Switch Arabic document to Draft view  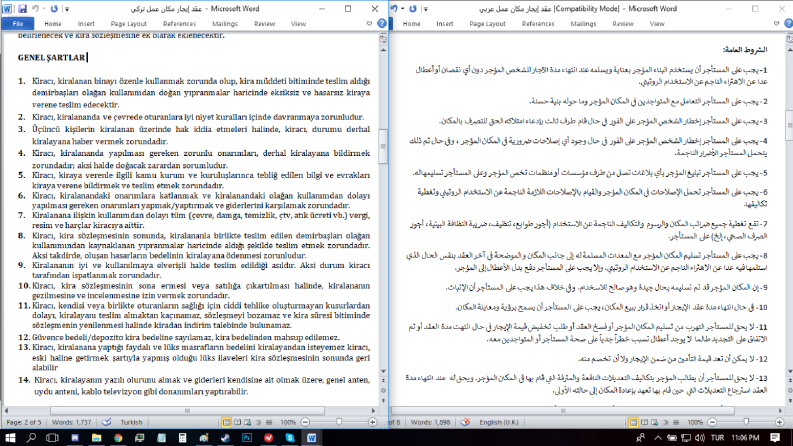[676, 422]
